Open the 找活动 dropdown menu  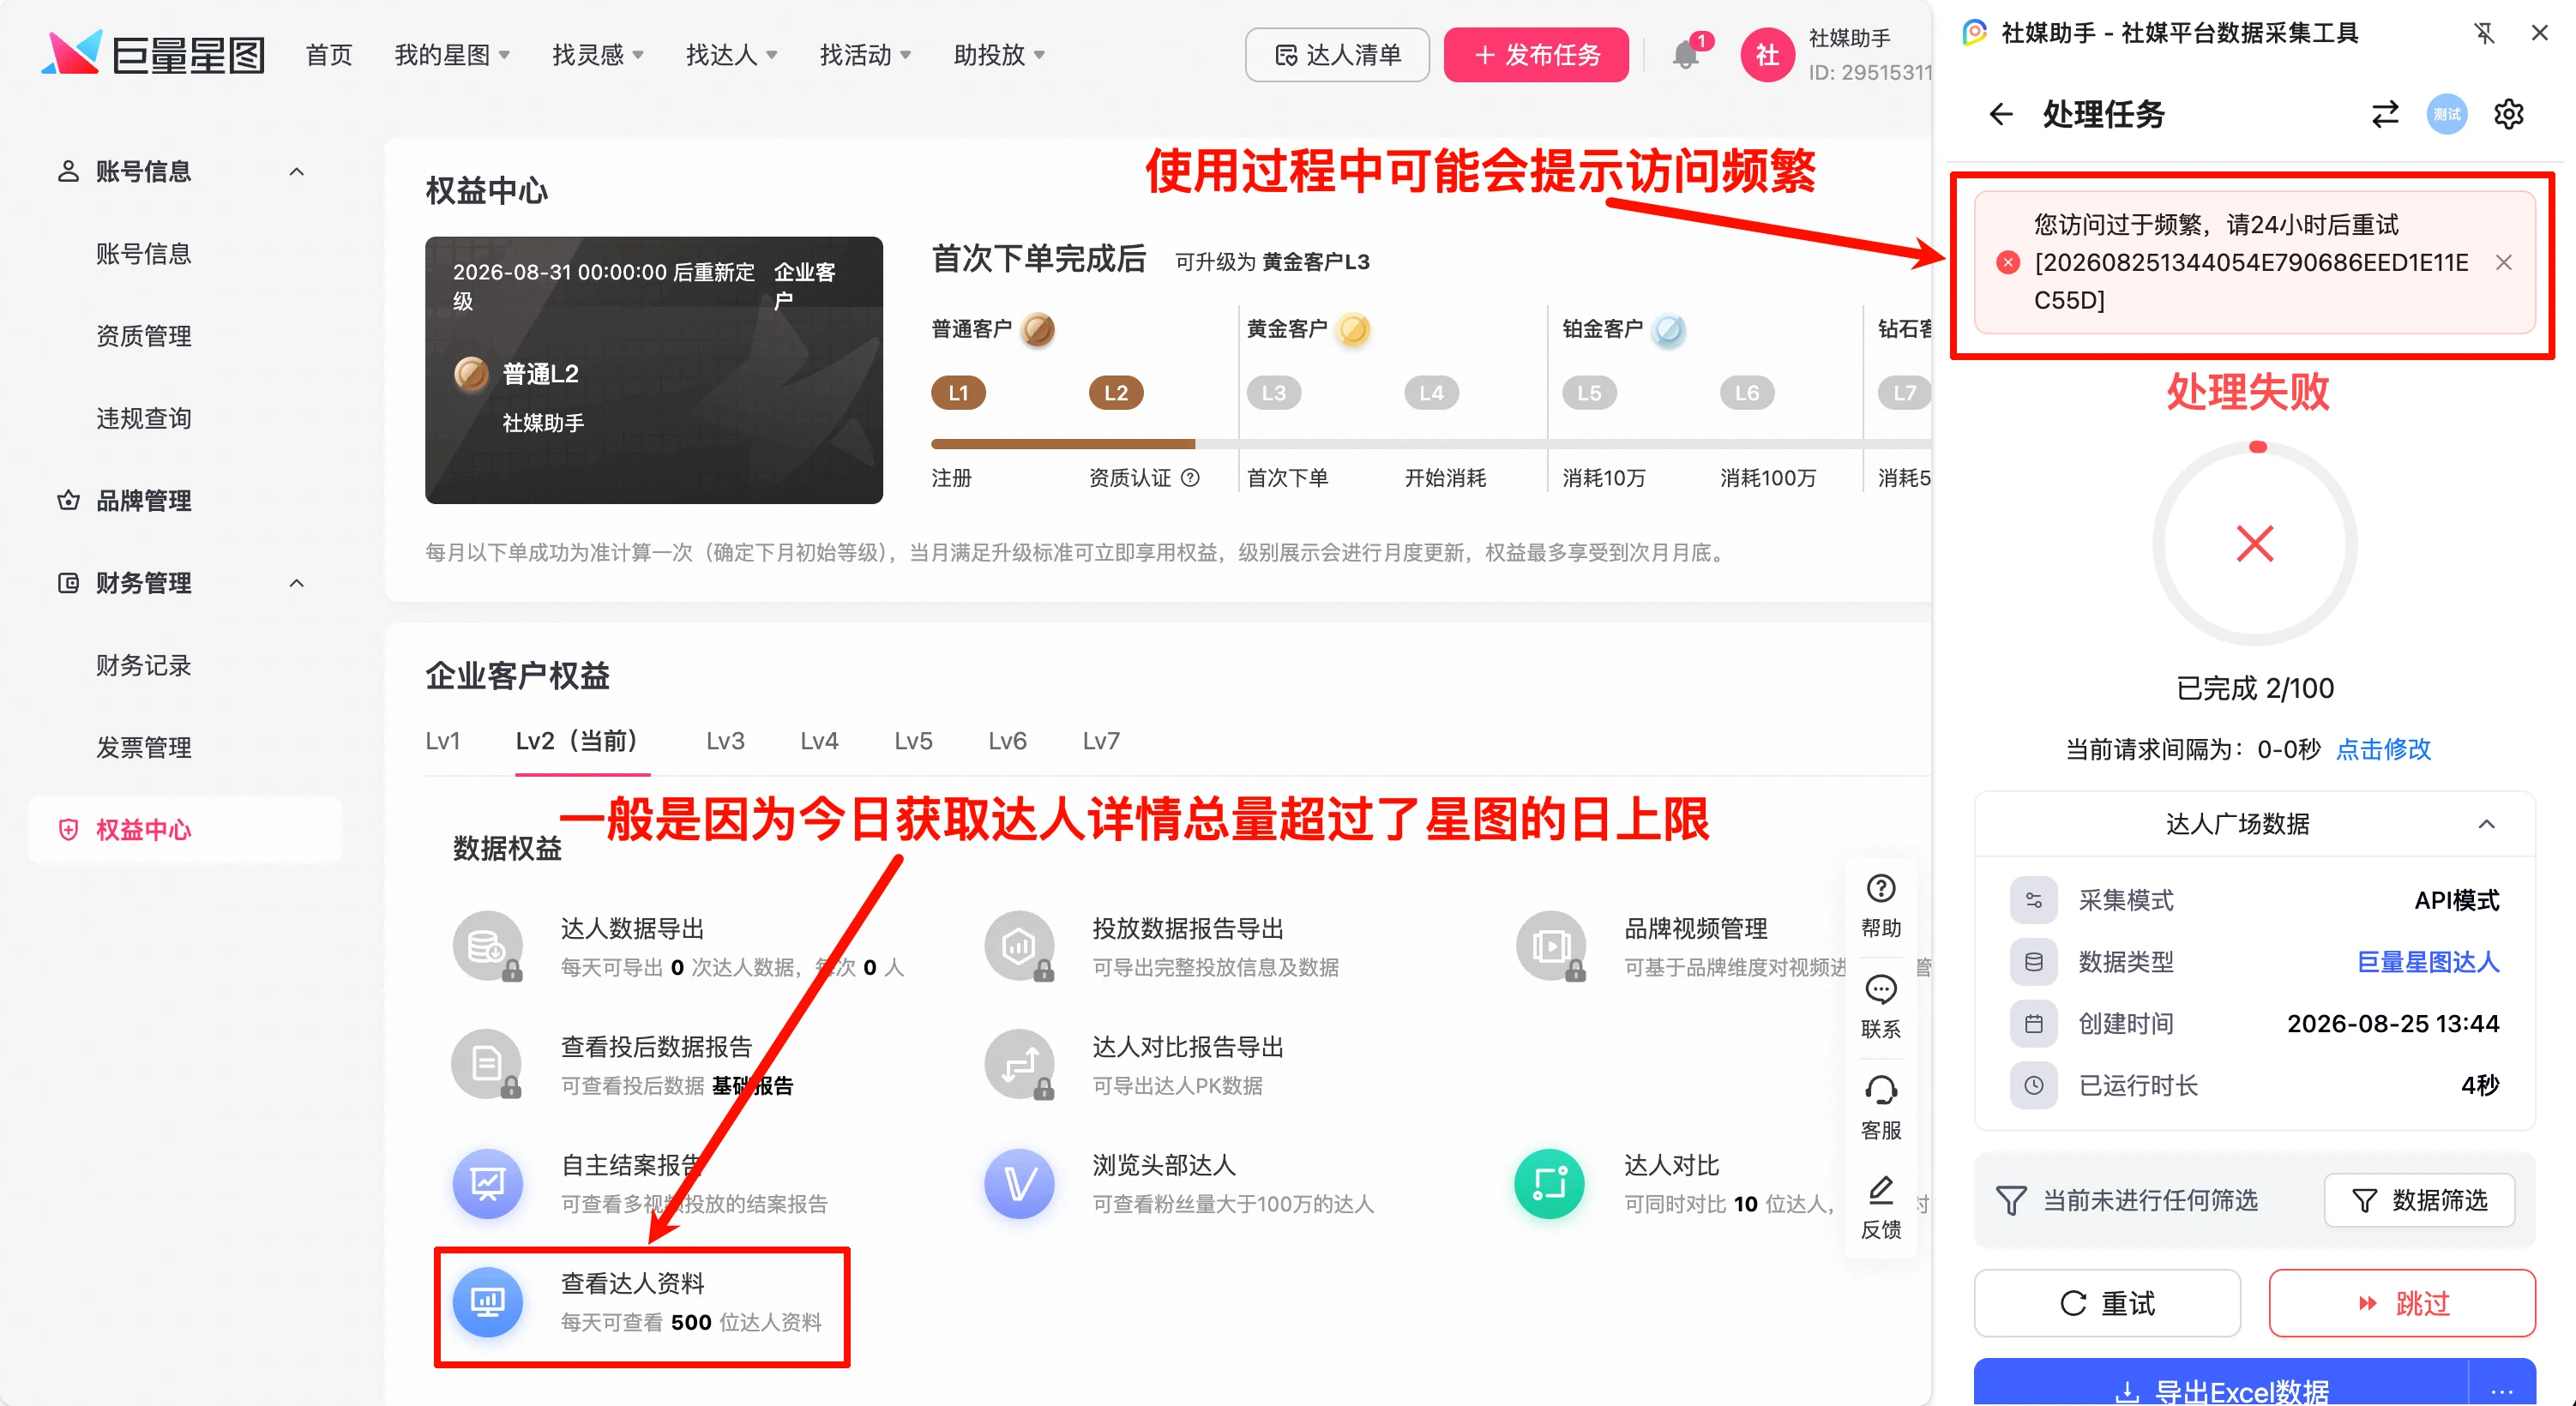click(x=865, y=55)
